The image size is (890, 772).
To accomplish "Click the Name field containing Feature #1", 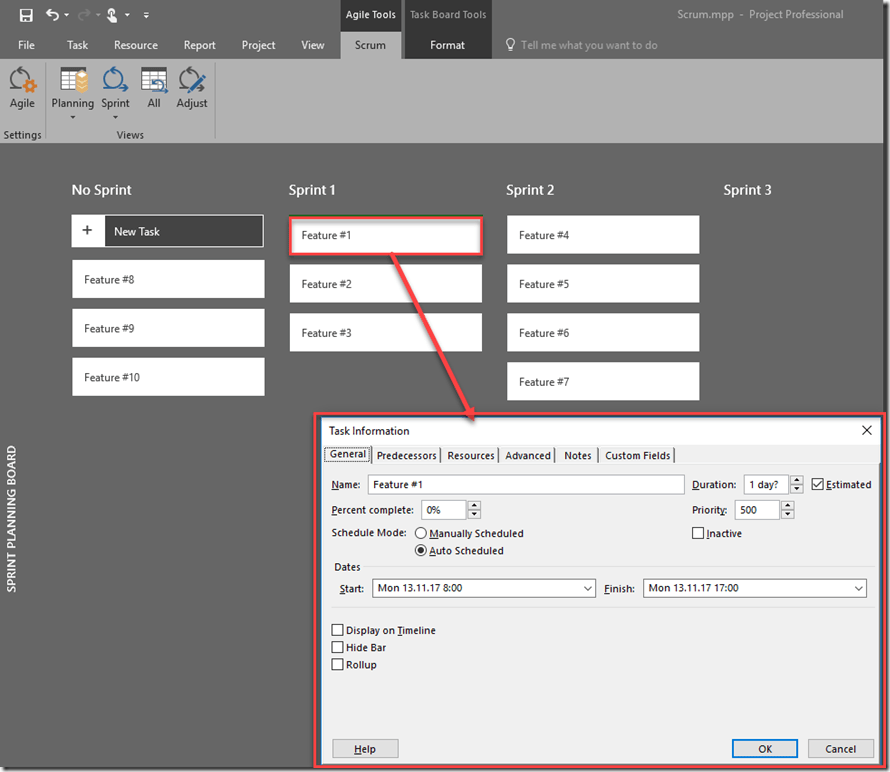I will pyautogui.click(x=526, y=484).
